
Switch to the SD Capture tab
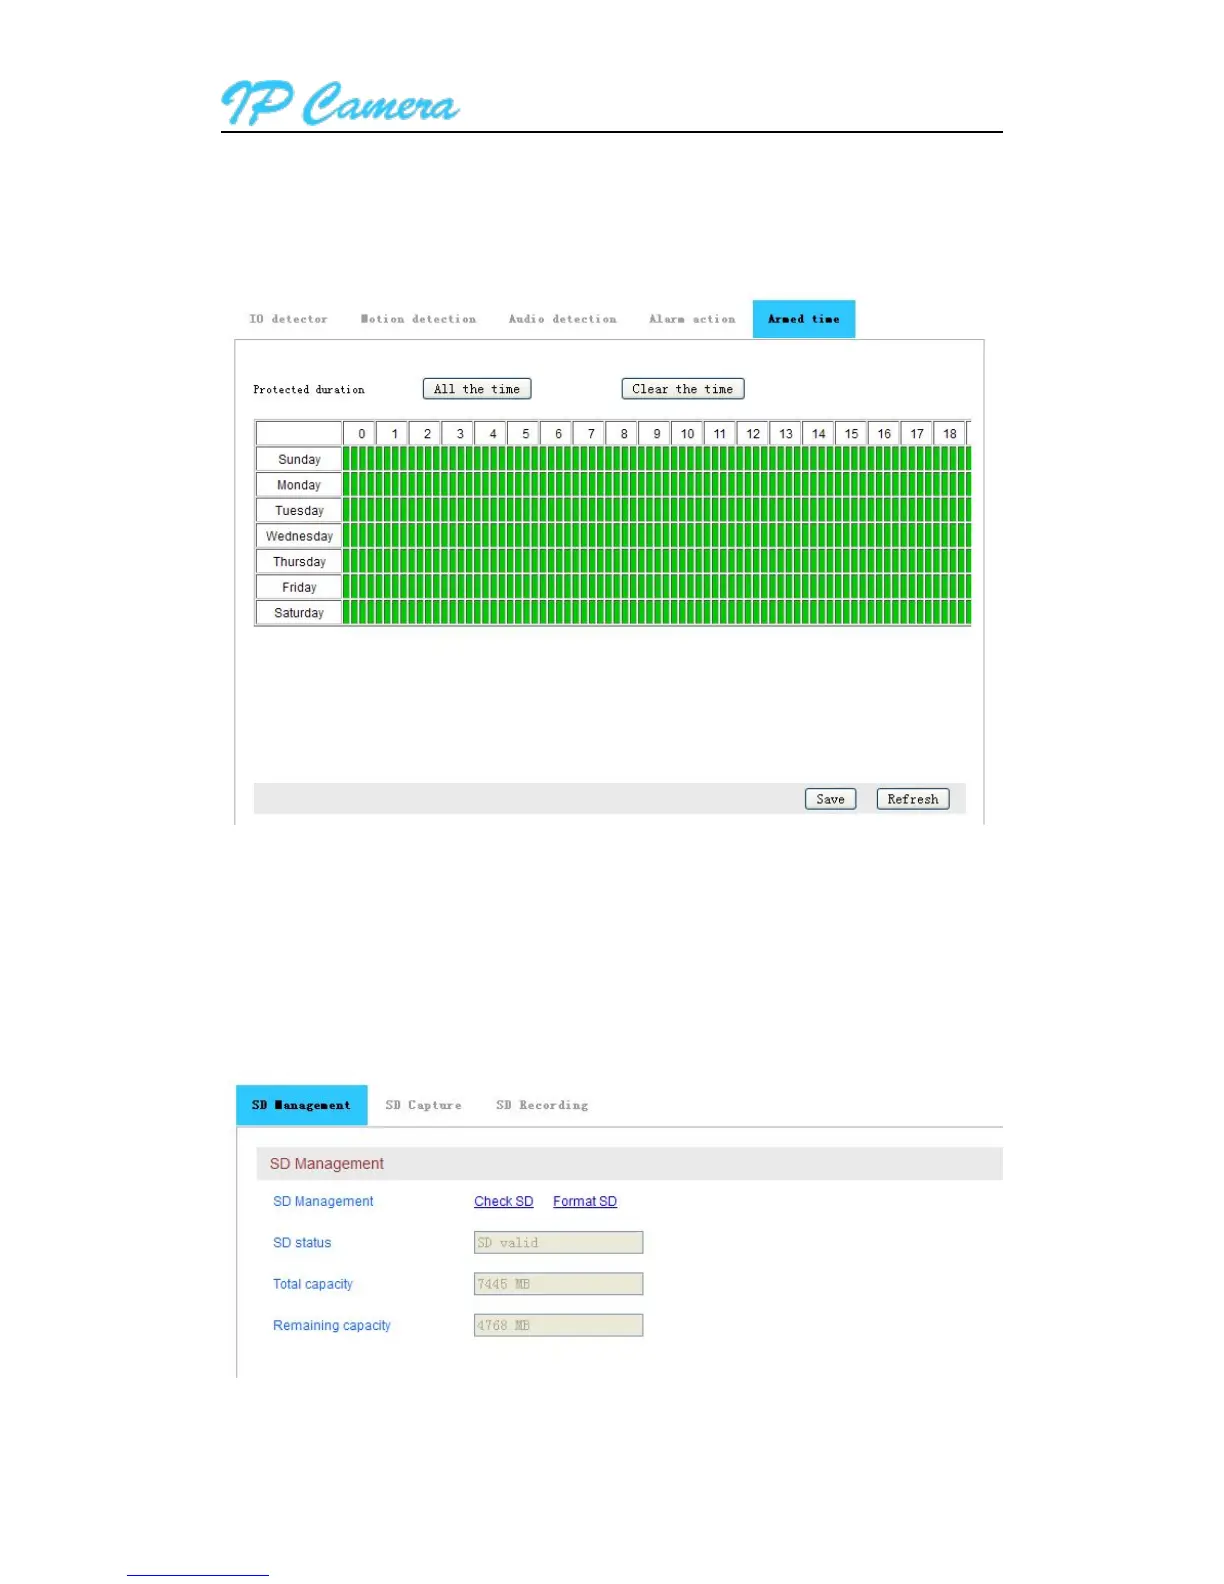tap(424, 1105)
